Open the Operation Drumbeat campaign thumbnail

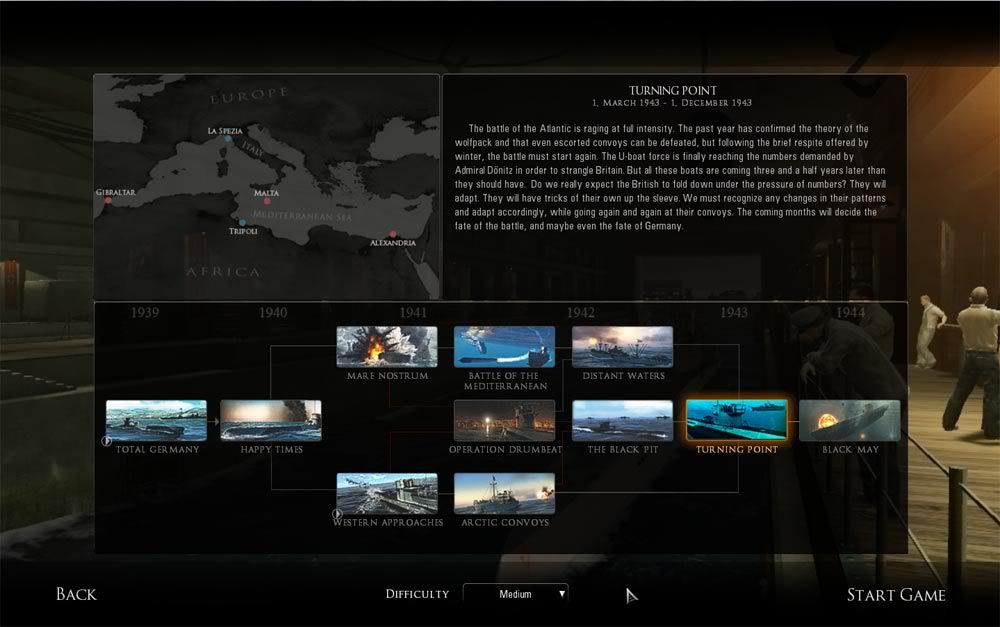504,420
